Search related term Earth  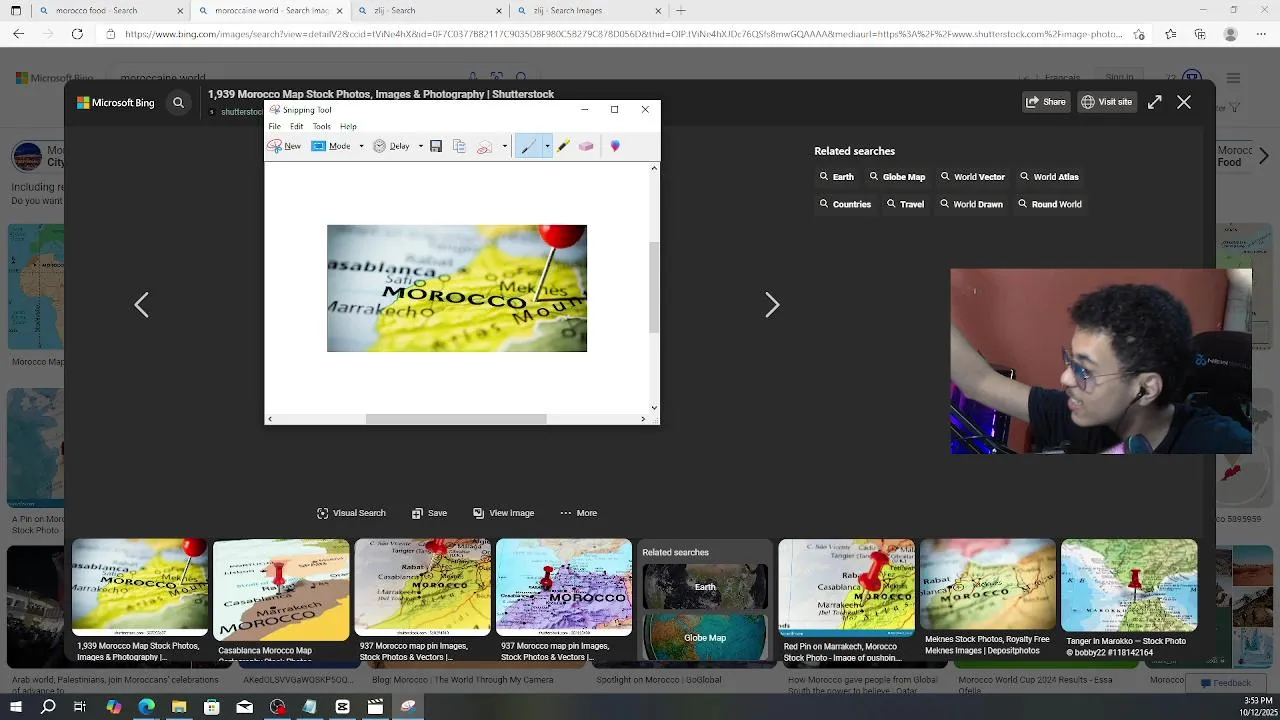coord(837,177)
